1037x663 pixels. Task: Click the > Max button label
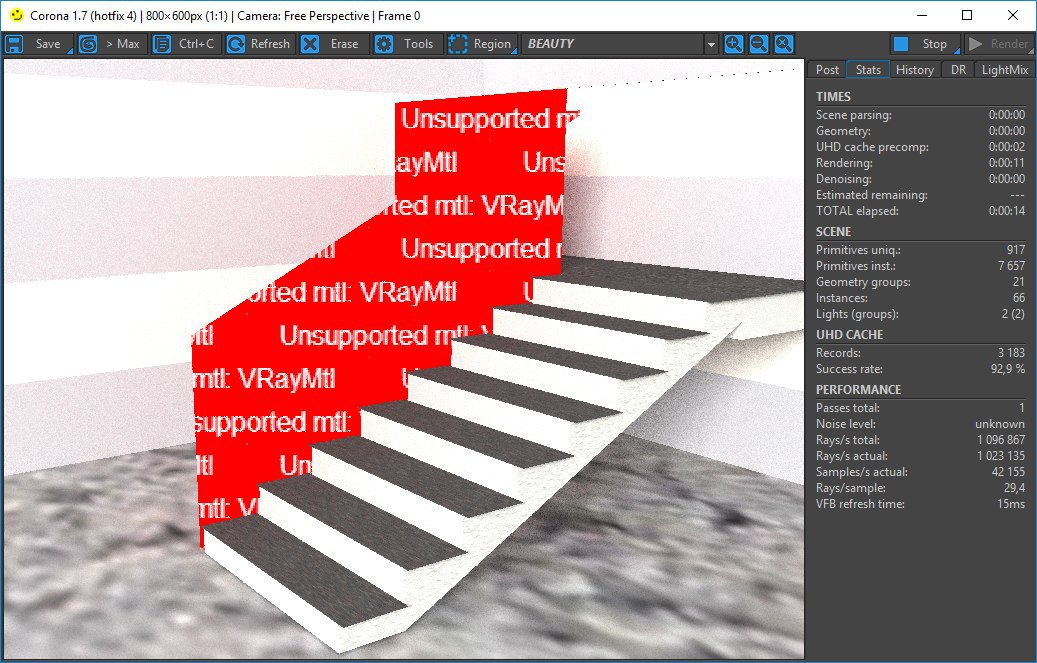(123, 44)
